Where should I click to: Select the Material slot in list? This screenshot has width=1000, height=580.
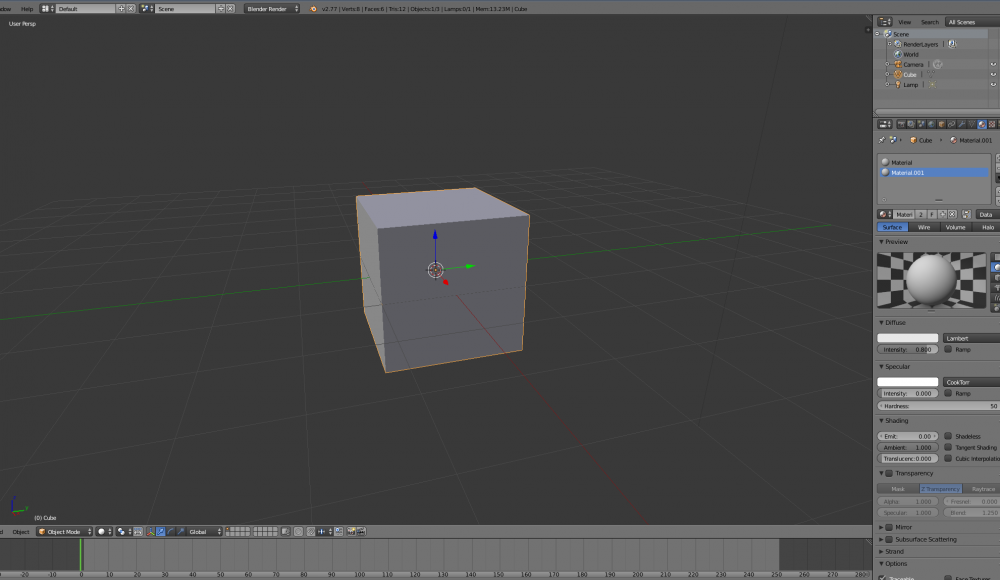pyautogui.click(x=934, y=162)
